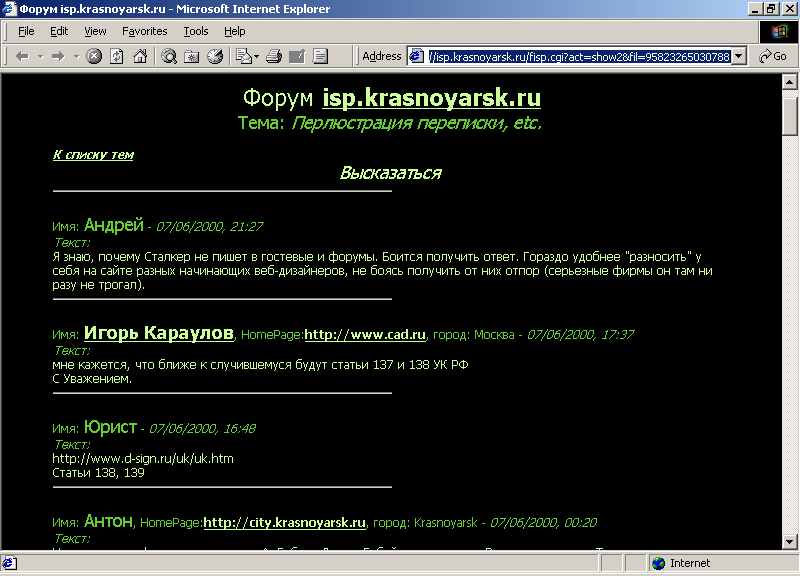This screenshot has width=800, height=576.
Task: Click the date '07/06/2000, 00:20'
Action: (543, 523)
